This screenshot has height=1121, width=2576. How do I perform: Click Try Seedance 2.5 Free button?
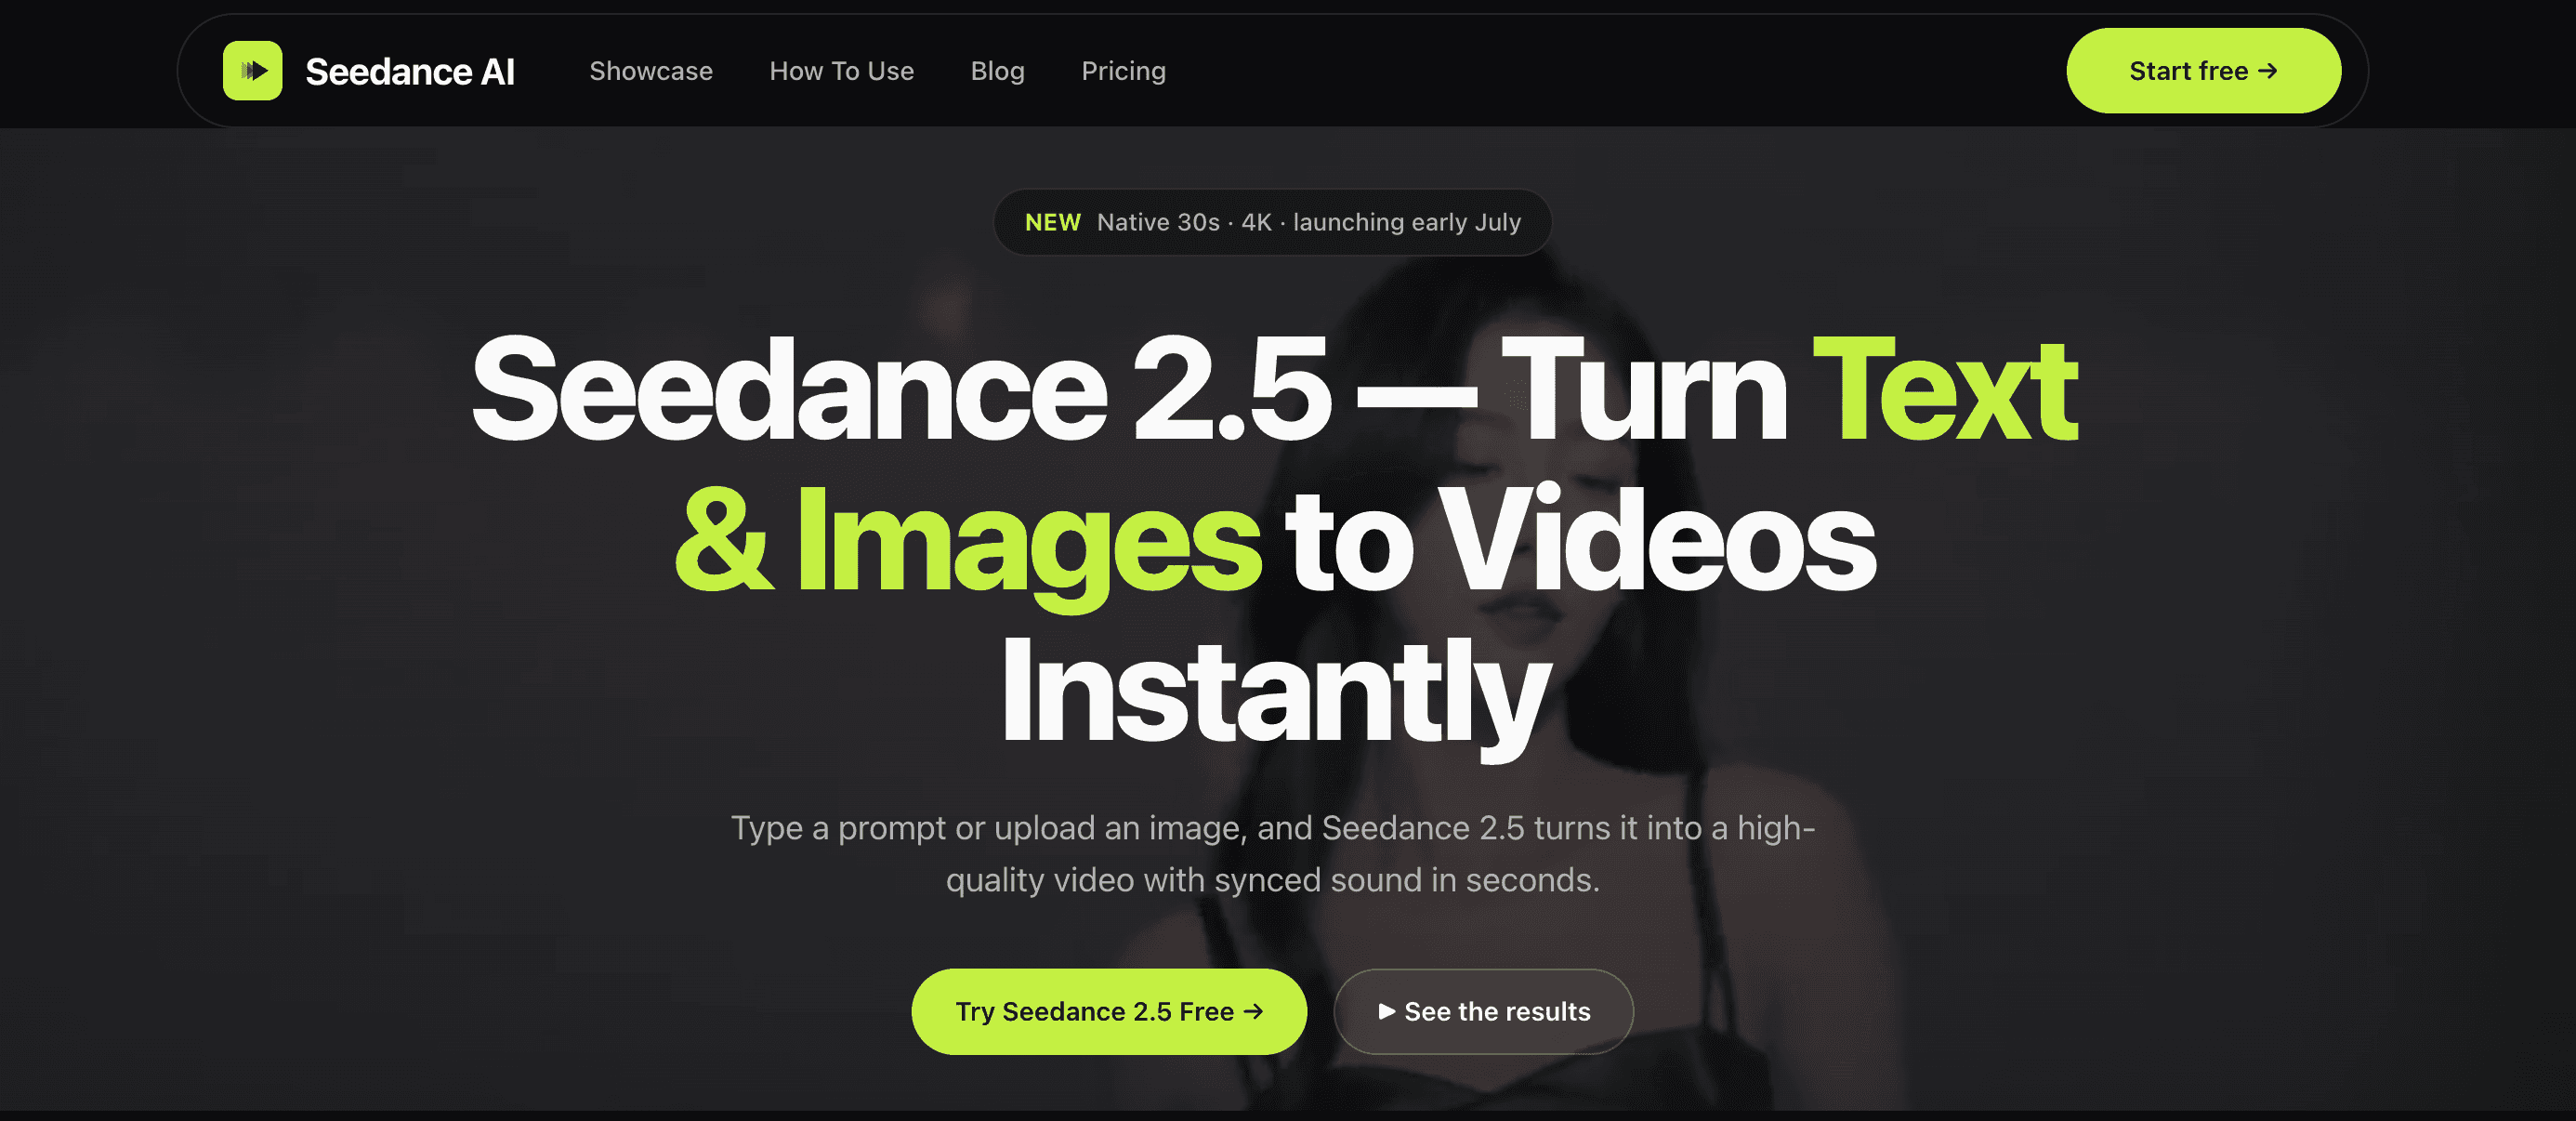pyautogui.click(x=1109, y=1012)
